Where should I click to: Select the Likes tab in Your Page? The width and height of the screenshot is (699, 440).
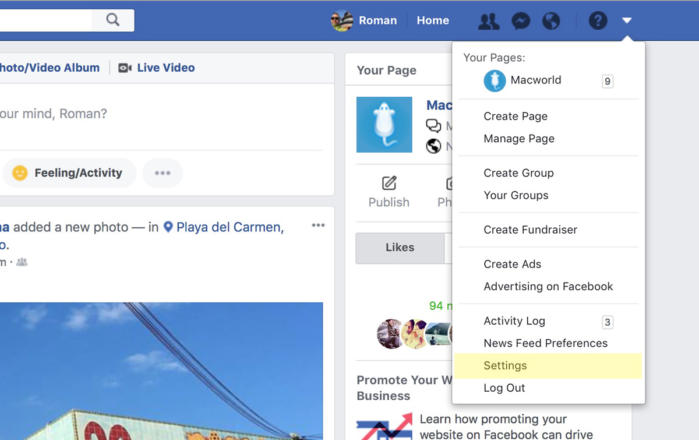(x=400, y=248)
